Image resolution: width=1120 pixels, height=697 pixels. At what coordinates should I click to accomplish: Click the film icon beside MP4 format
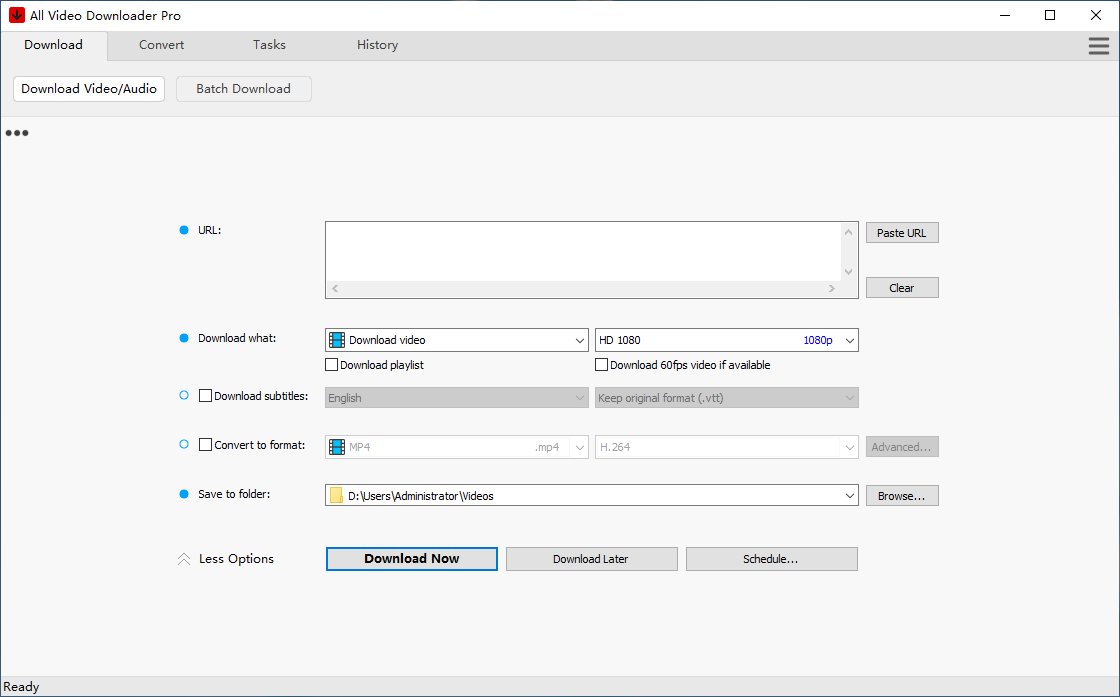coord(336,447)
